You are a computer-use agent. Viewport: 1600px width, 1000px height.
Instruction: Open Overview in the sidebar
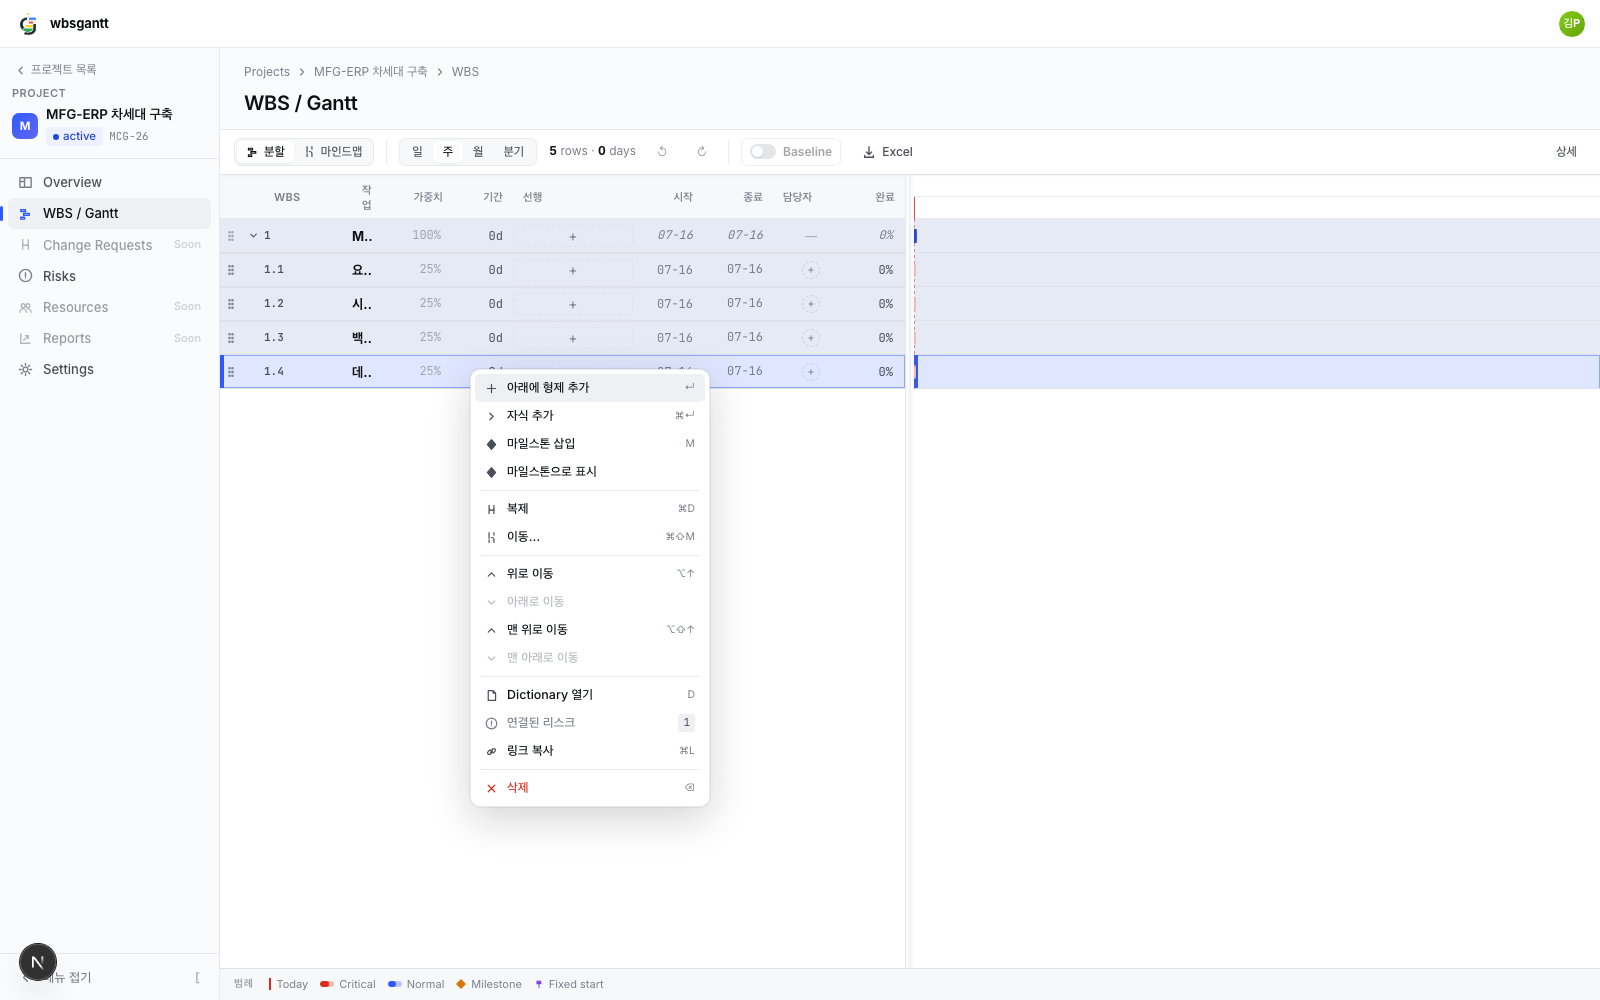click(x=110, y=182)
